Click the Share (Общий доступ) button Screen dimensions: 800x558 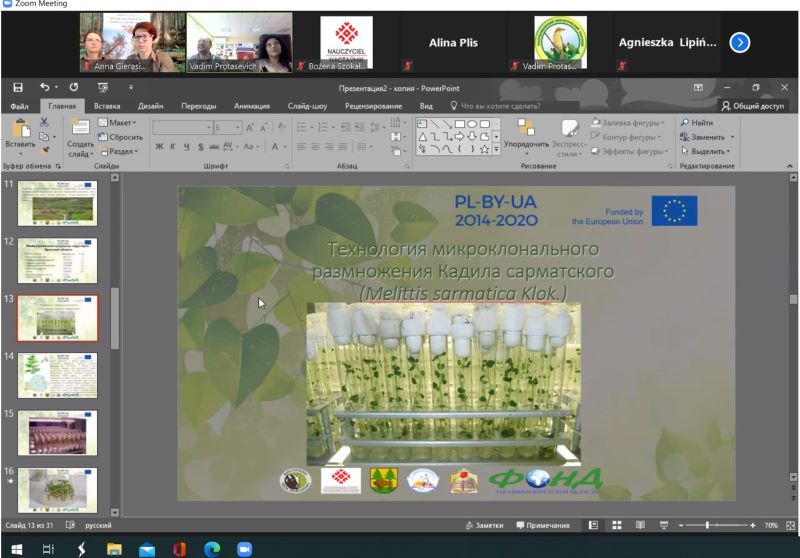(x=754, y=105)
